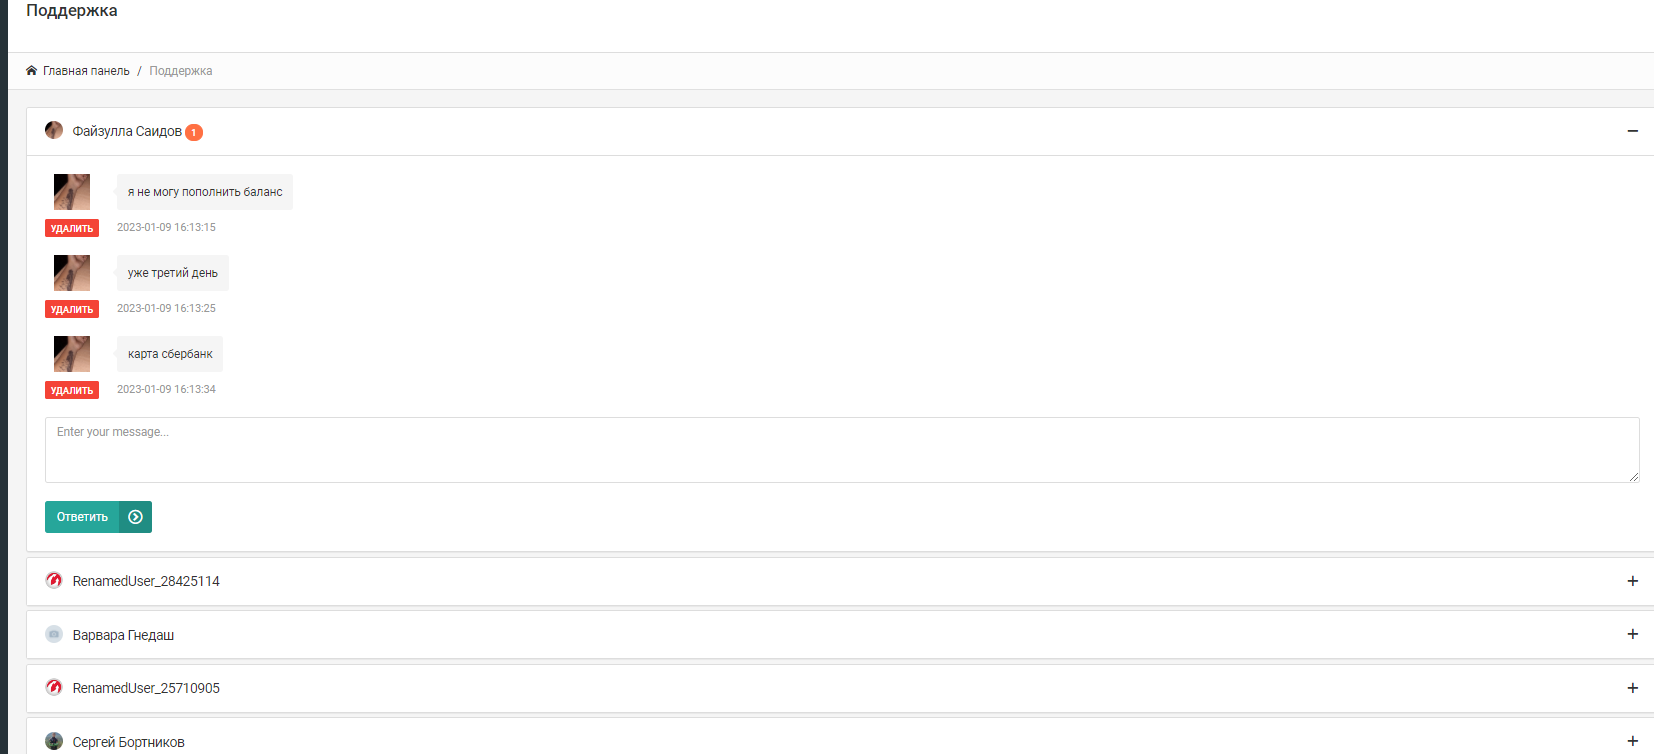The height and width of the screenshot is (754, 1654).
Task: Open the Главная панель breadcrumb link
Action: pyautogui.click(x=86, y=71)
